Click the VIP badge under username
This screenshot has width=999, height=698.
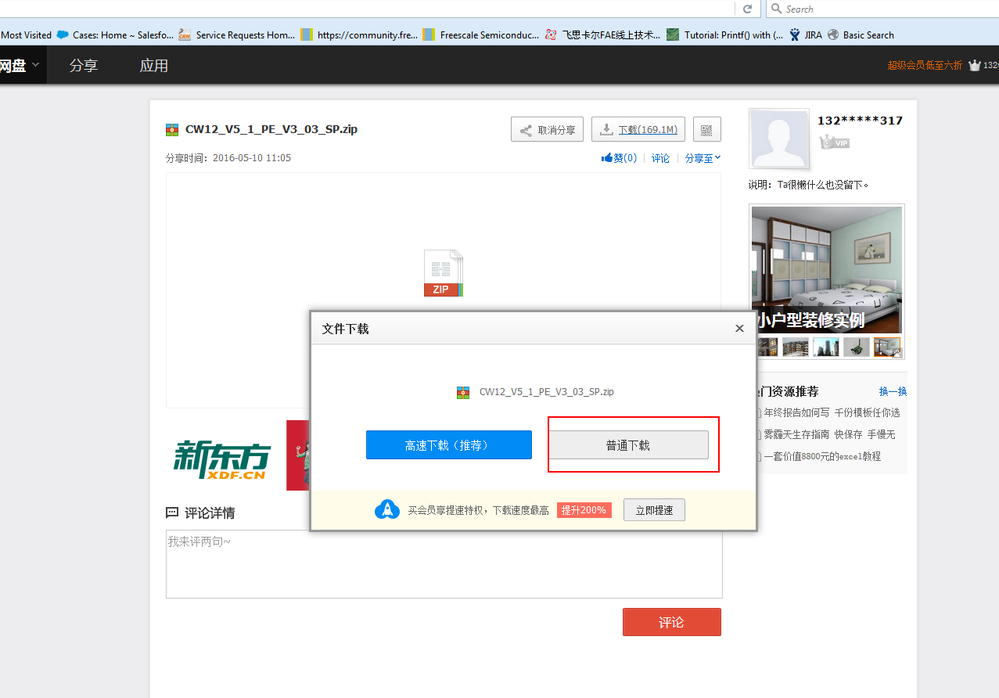[834, 142]
